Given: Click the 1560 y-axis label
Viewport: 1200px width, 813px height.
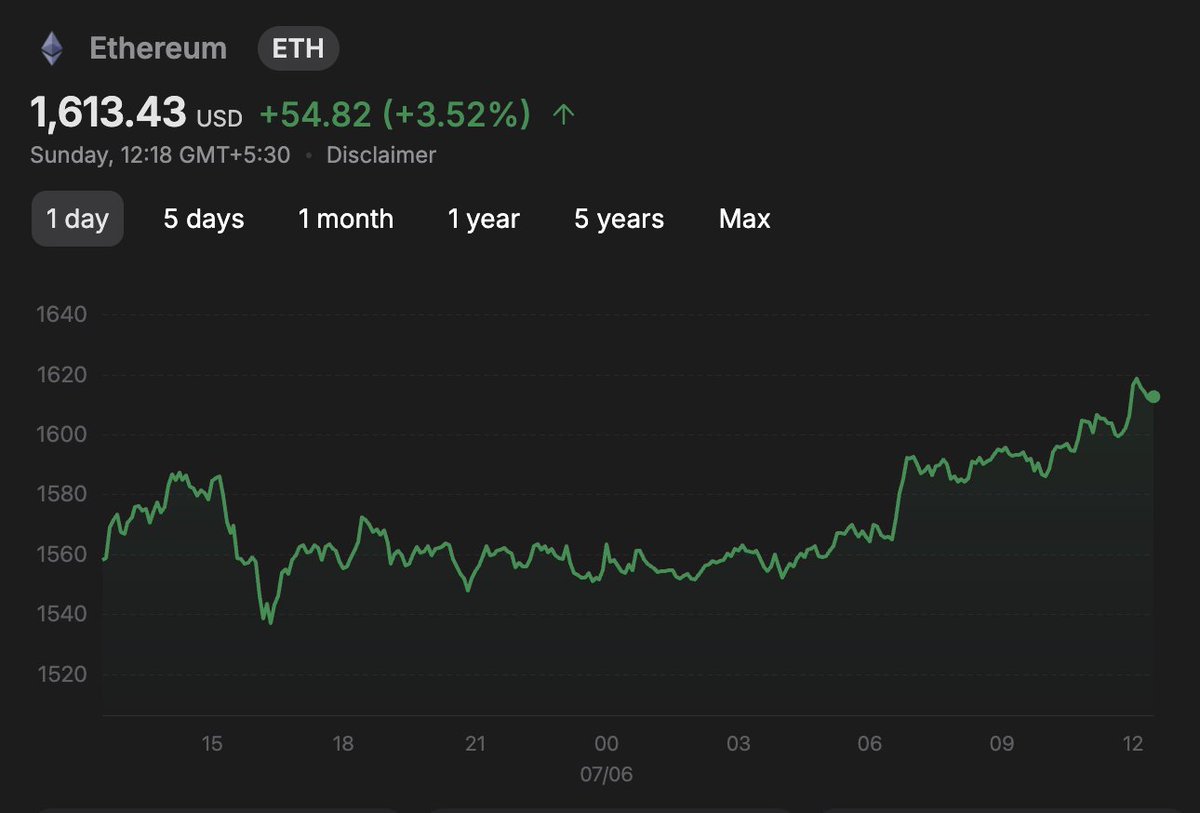Looking at the screenshot, I should point(62,554).
